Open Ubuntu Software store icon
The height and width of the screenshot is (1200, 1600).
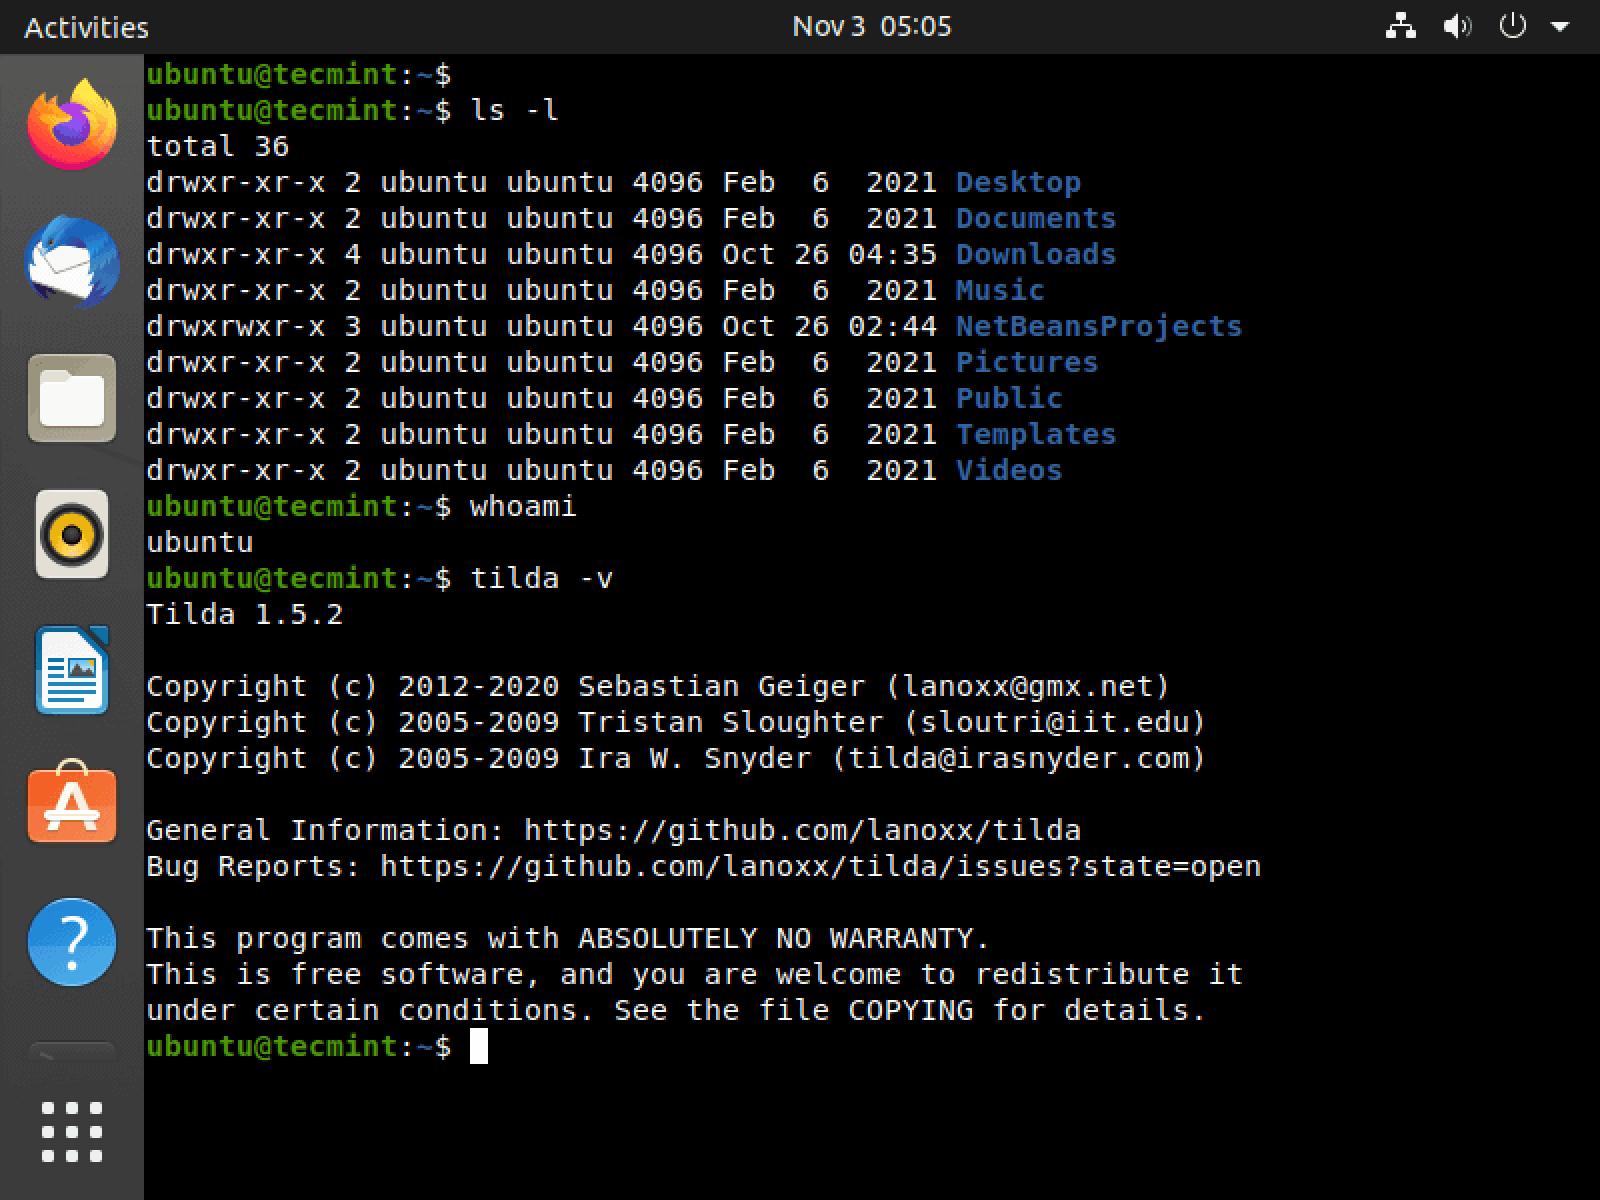click(x=72, y=803)
